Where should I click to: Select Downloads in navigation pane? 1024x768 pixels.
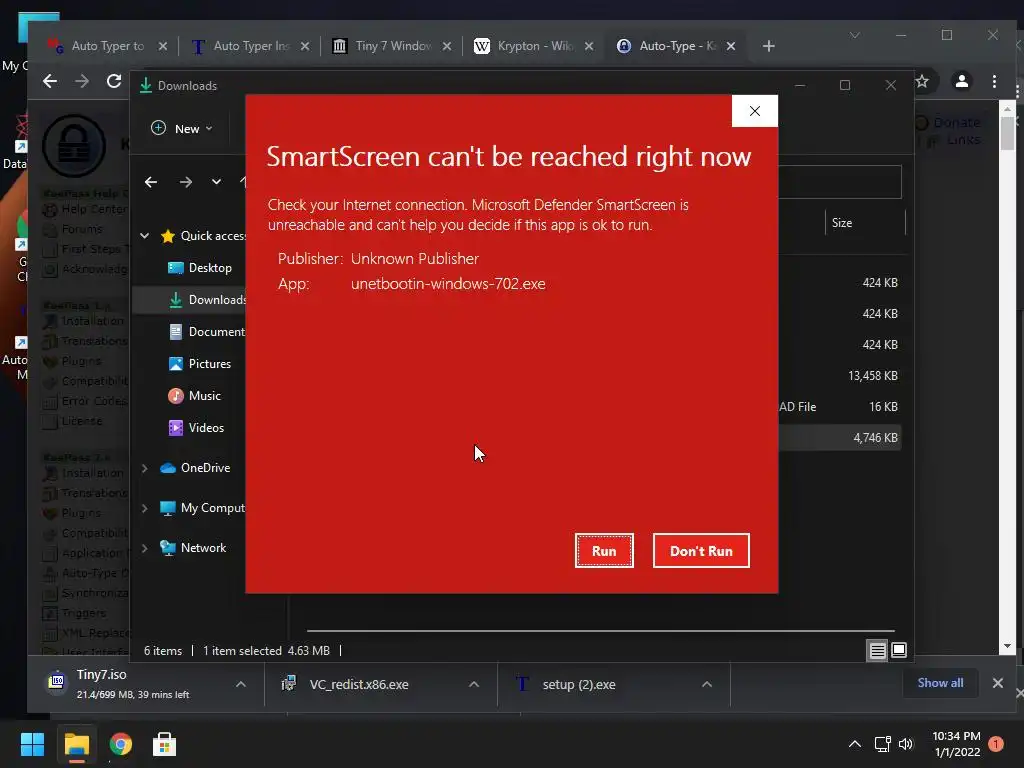(208, 300)
